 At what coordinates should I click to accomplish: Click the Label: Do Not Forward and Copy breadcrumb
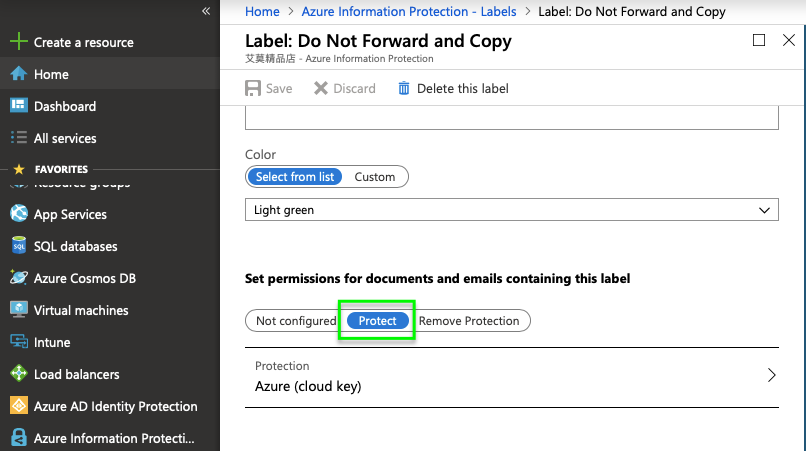pyautogui.click(x=632, y=11)
